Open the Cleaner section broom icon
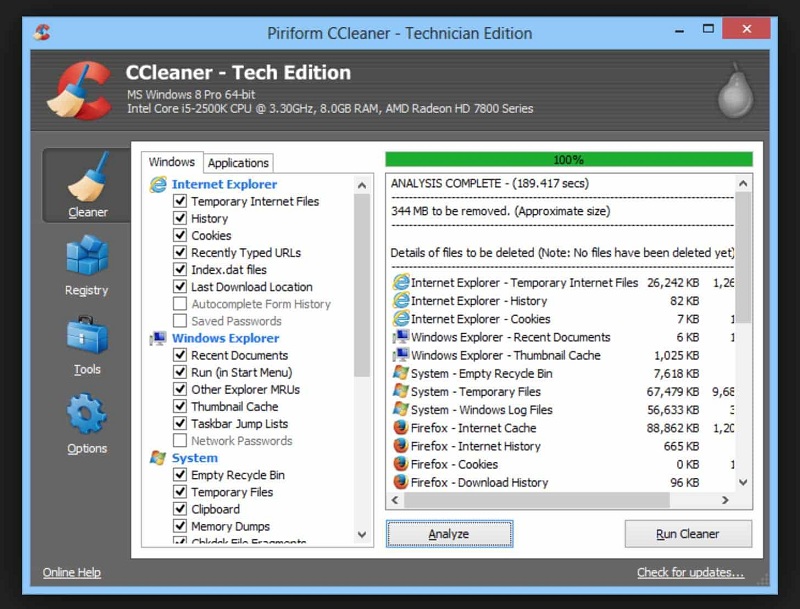The image size is (800, 609). tap(87, 180)
